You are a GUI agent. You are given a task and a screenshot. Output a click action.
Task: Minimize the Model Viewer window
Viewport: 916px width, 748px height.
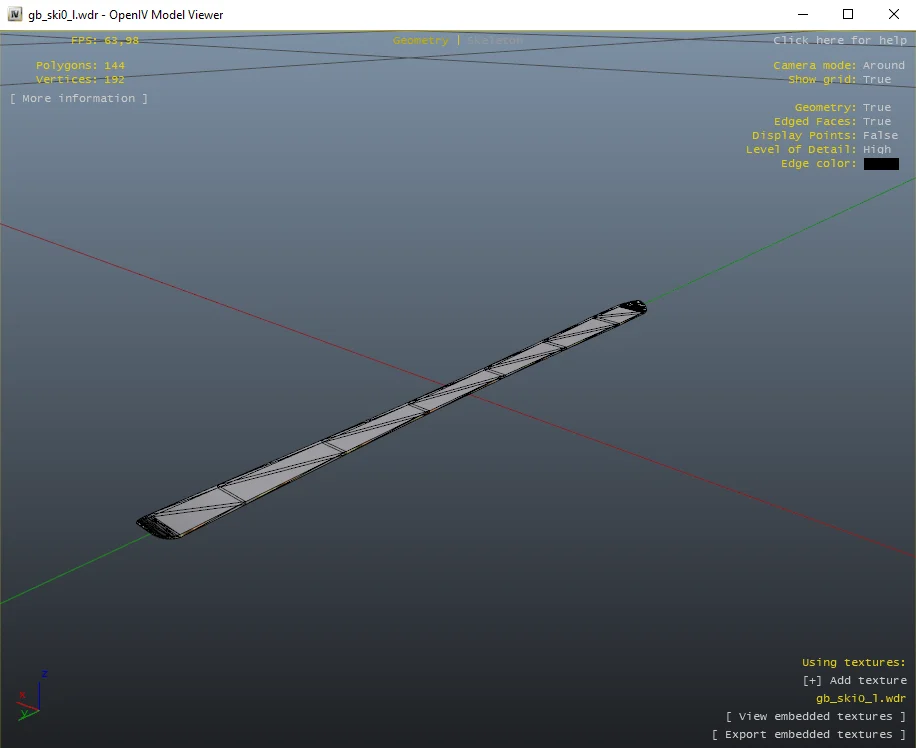802,15
